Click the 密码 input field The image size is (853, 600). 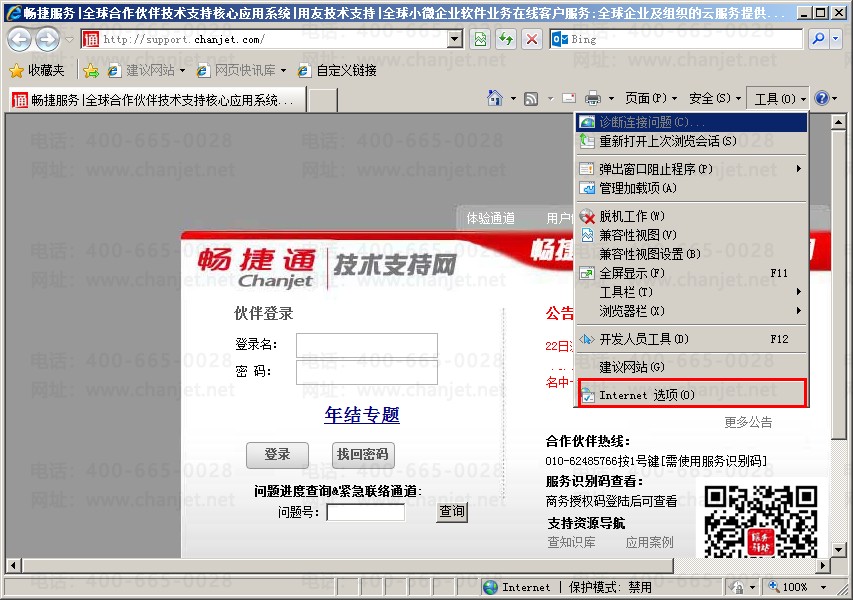[367, 372]
